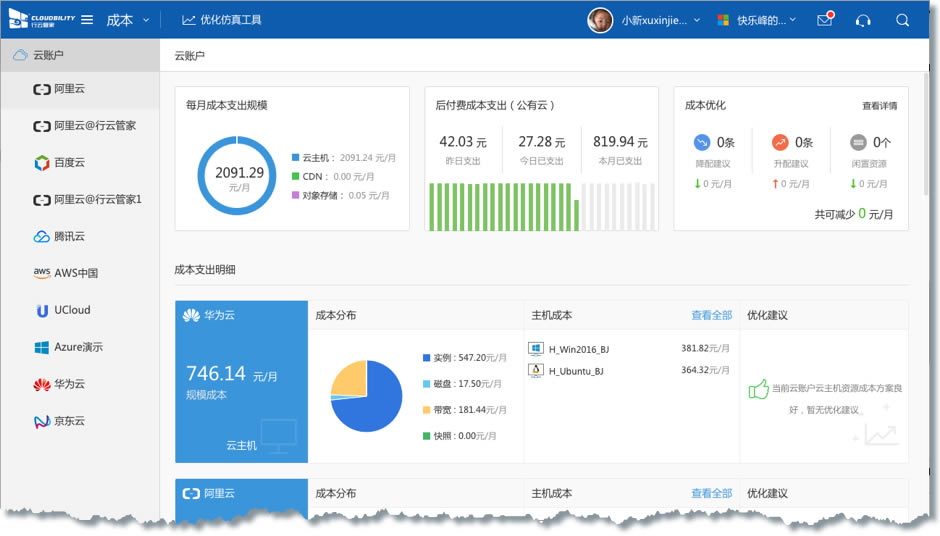Select 腾讯云 in the sidebar

(x=80, y=236)
